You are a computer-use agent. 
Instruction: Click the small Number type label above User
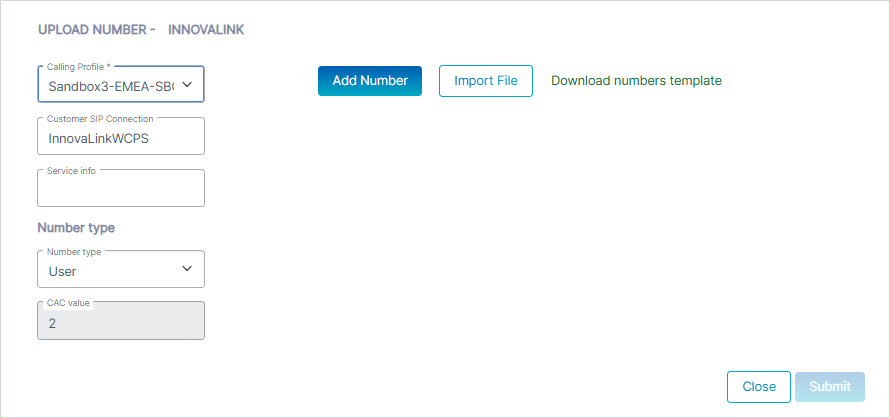tap(74, 252)
